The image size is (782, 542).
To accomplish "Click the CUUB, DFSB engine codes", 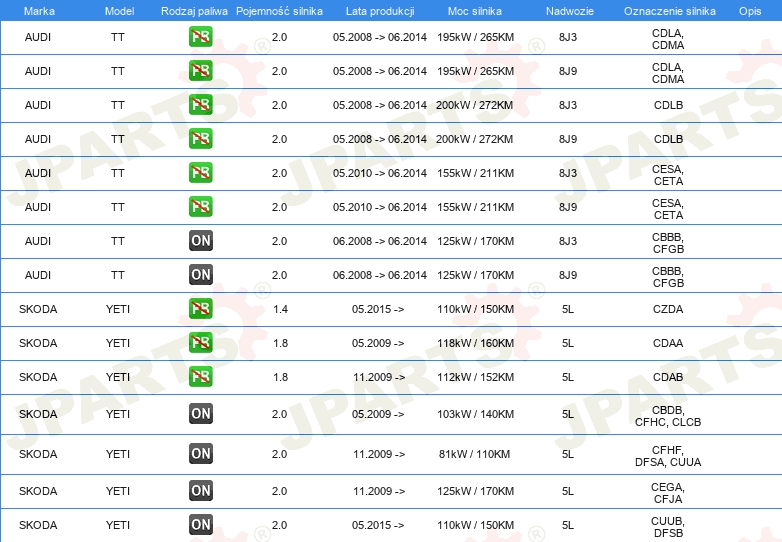I will pos(668,527).
